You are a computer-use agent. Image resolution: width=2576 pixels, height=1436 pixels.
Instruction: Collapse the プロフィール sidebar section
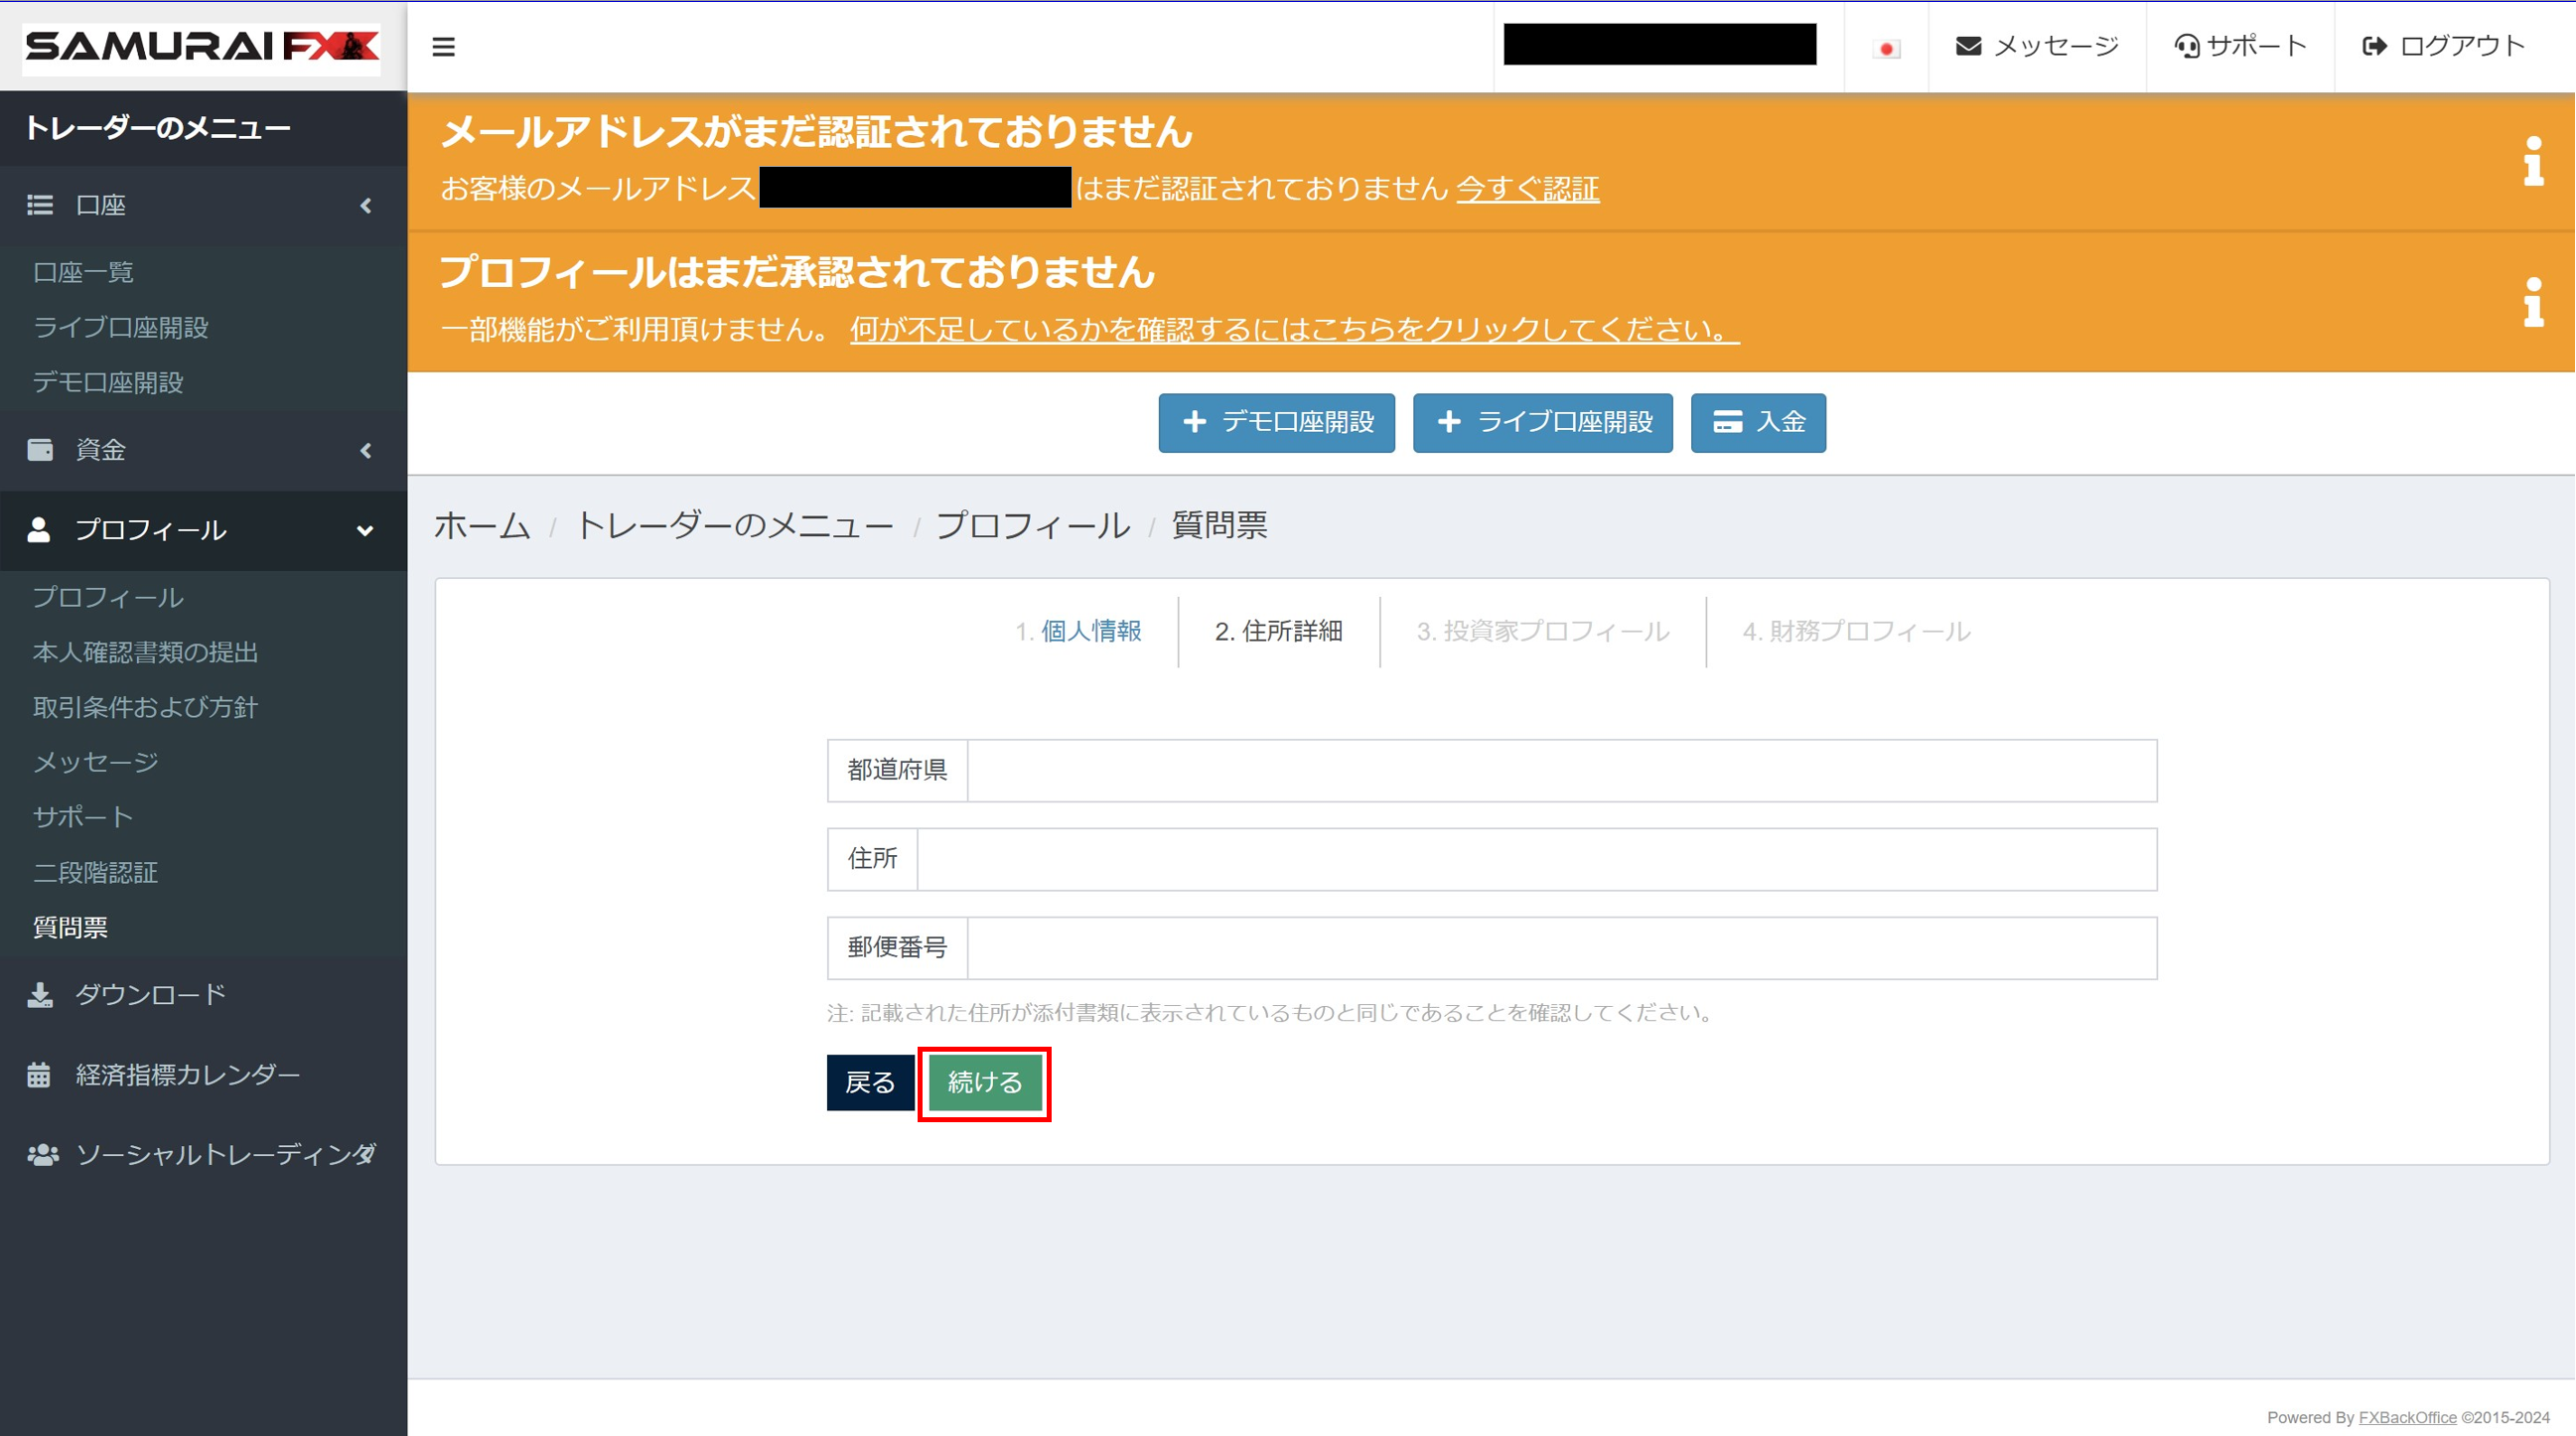pyautogui.click(x=203, y=530)
